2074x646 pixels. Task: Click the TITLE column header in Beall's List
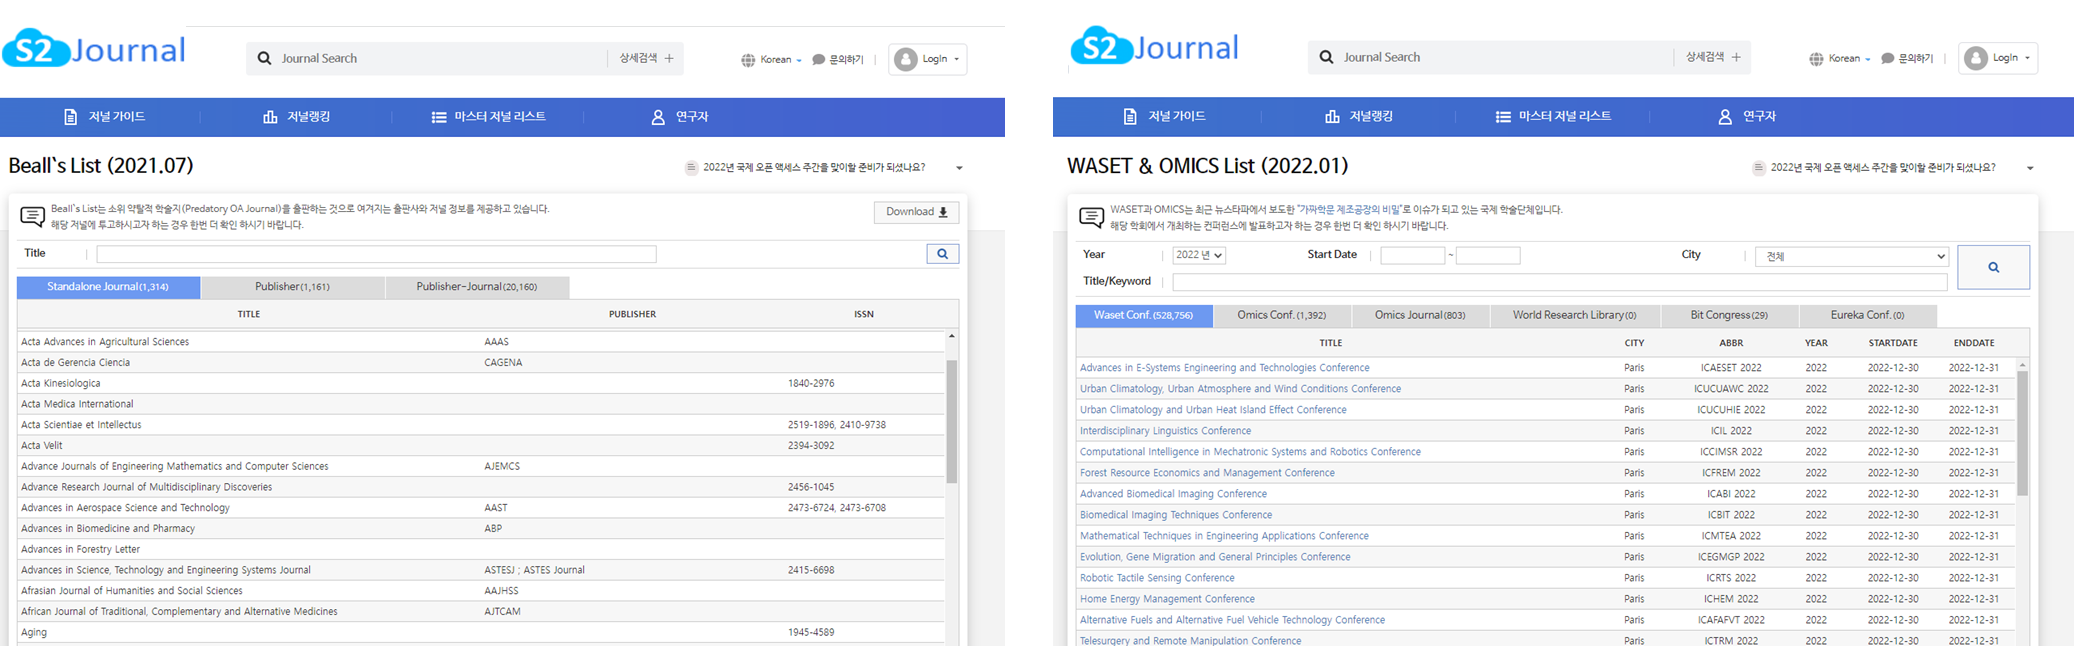[249, 314]
